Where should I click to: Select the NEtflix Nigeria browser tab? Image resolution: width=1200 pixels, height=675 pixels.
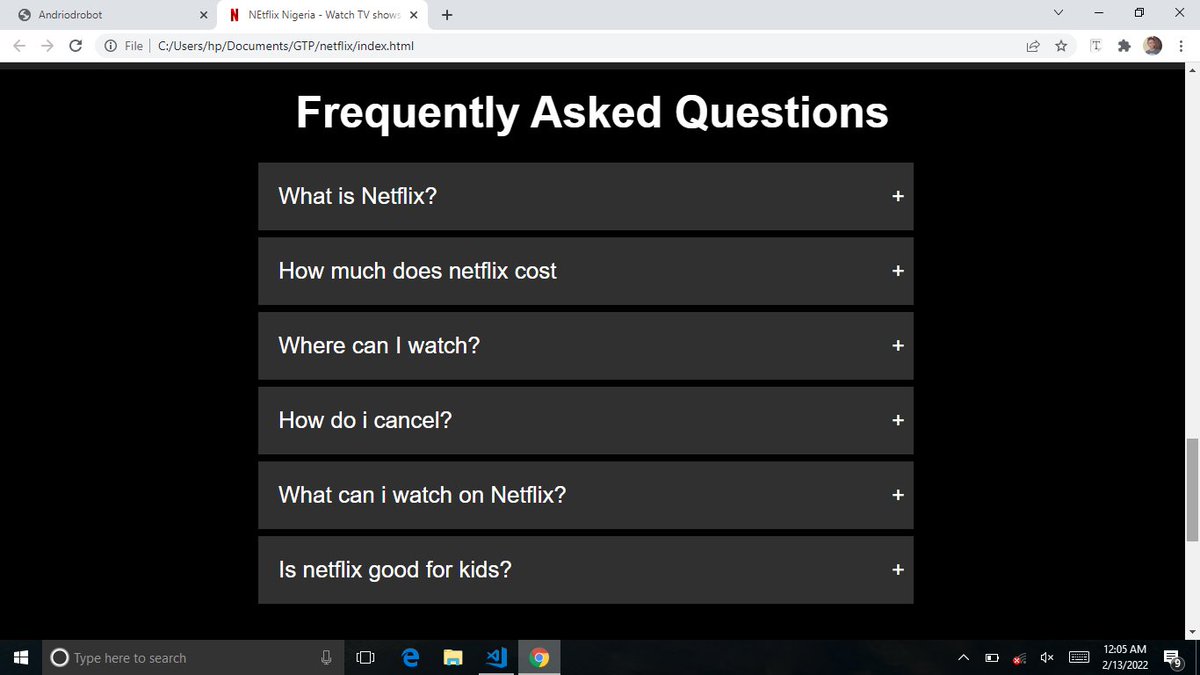point(323,15)
